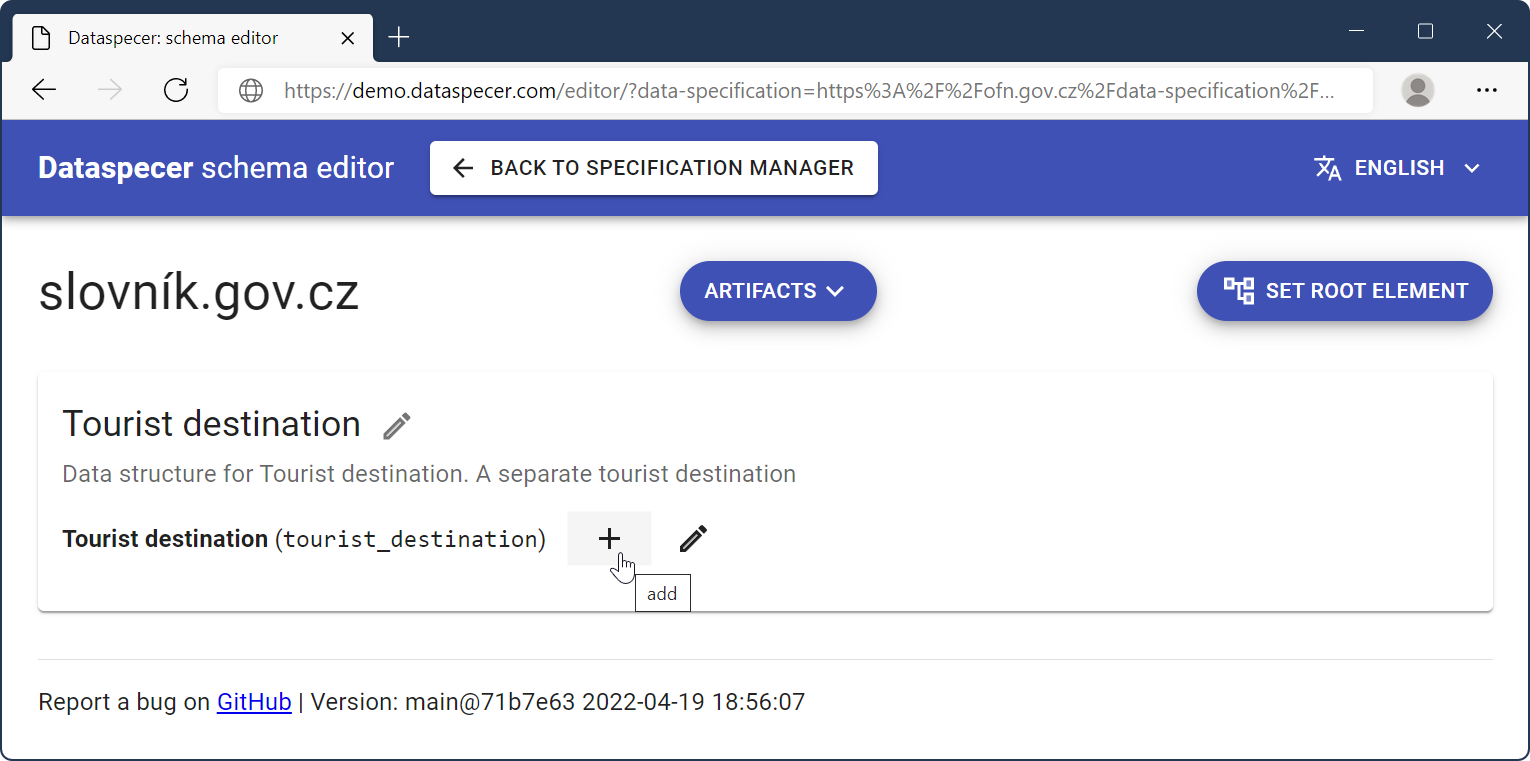Maximize the browser window
This screenshot has width=1530, height=761.
coord(1425,32)
